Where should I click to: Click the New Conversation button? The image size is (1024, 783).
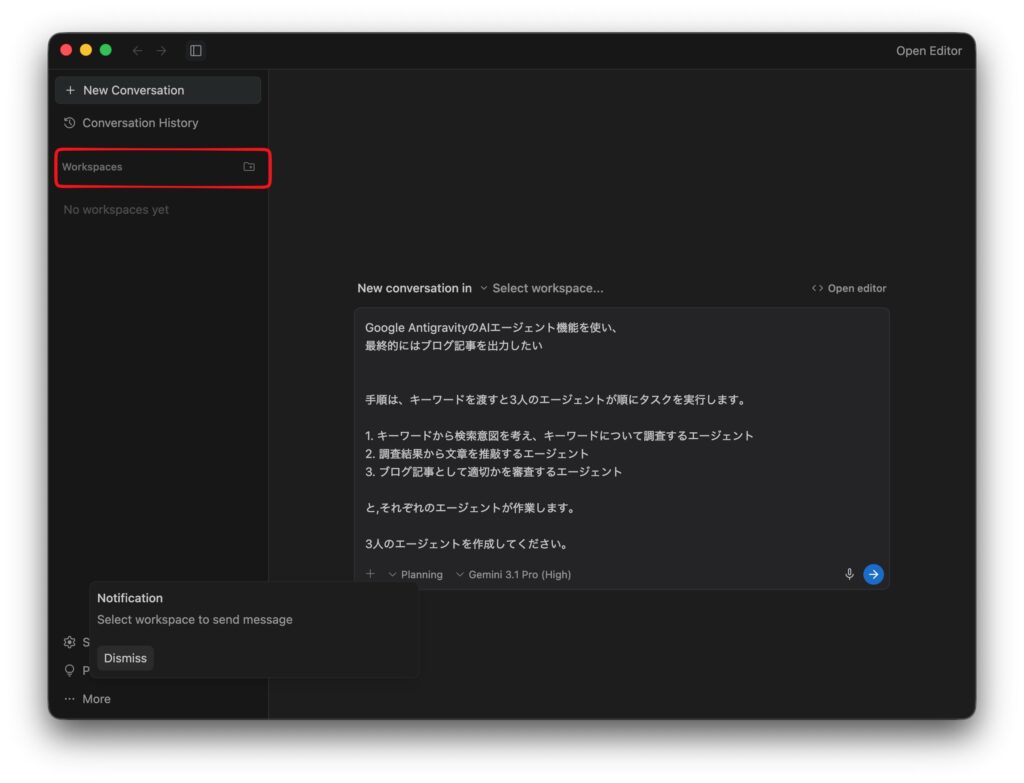pyautogui.click(x=158, y=90)
